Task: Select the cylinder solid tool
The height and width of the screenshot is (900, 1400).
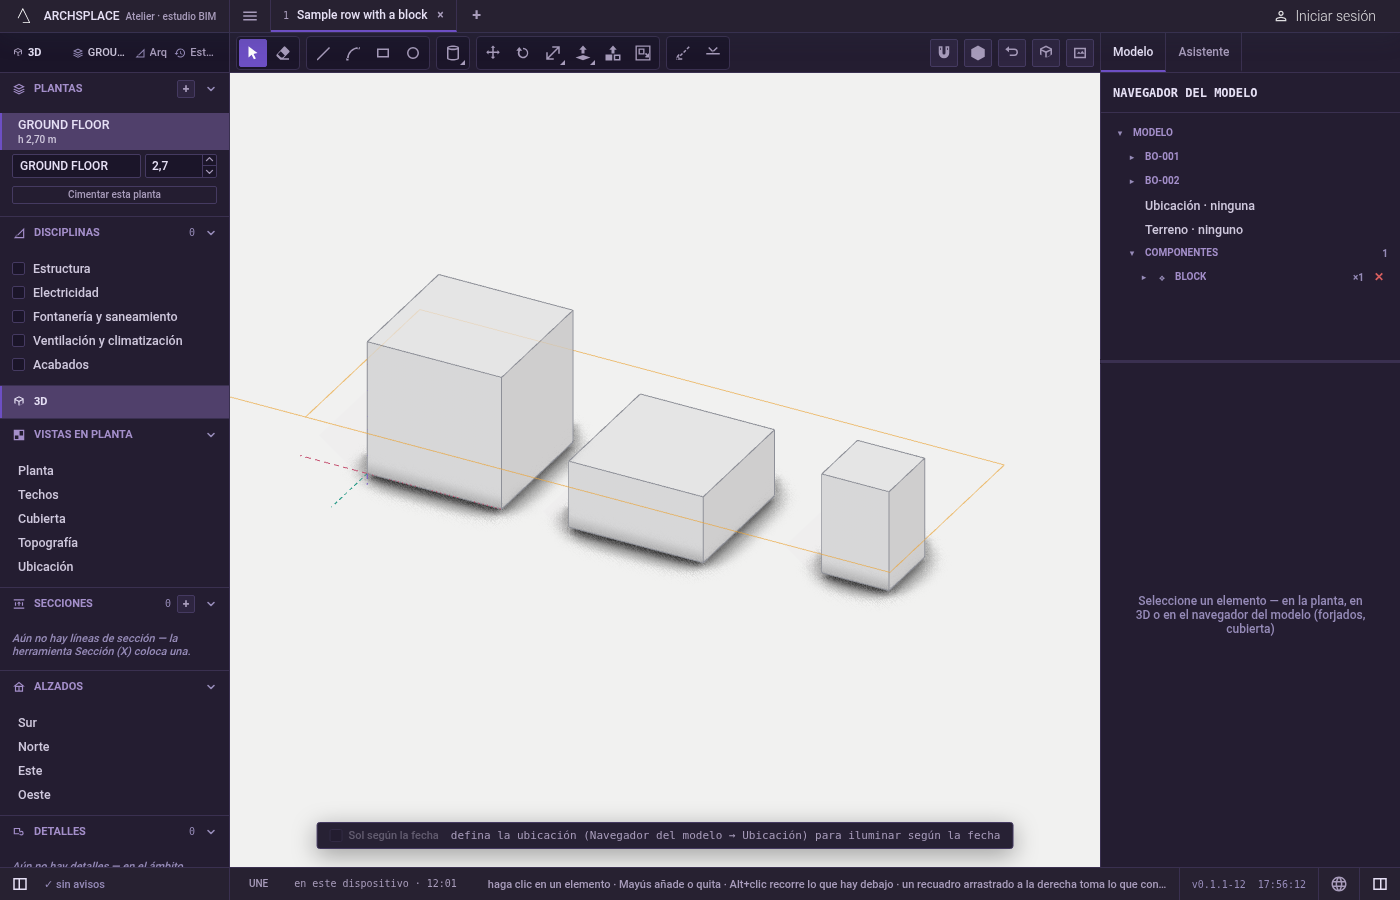Action: [453, 53]
